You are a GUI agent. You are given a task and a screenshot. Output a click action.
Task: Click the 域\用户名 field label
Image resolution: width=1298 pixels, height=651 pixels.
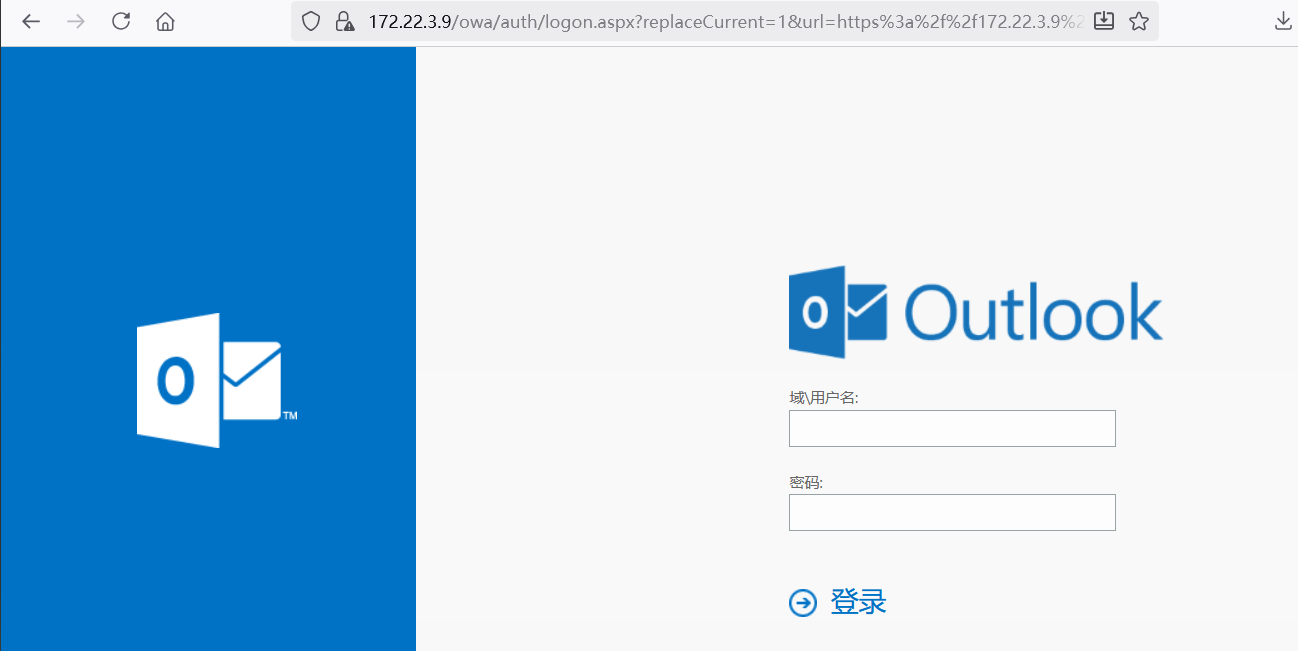point(824,398)
